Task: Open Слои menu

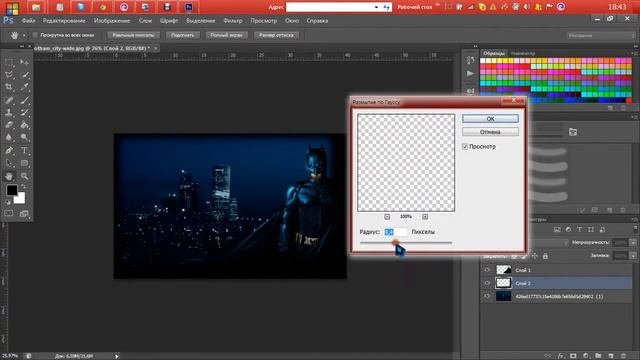Action: point(145,20)
